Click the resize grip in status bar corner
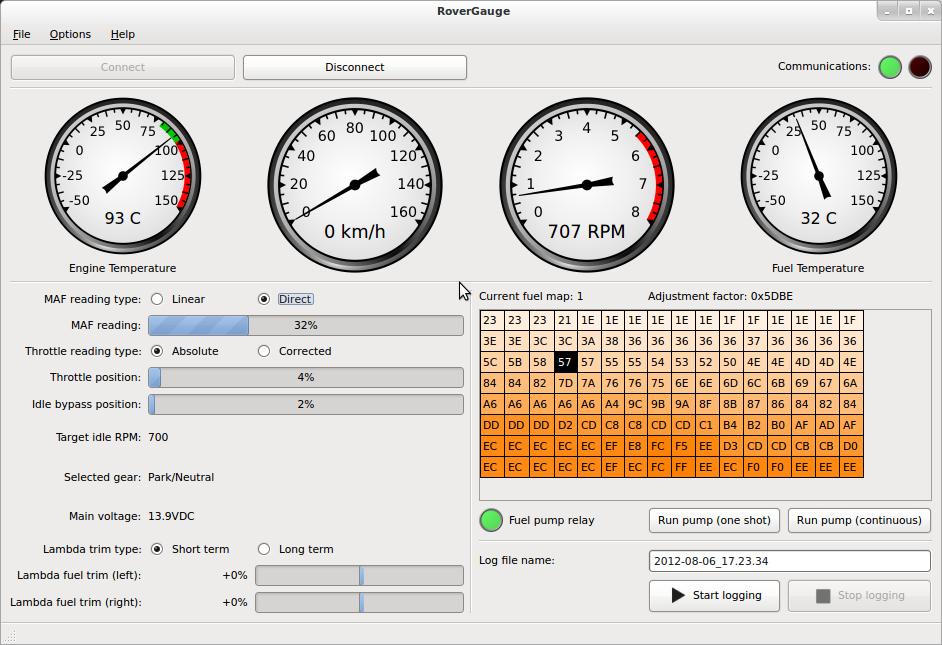Viewport: 942px width, 645px height. pos(10,635)
